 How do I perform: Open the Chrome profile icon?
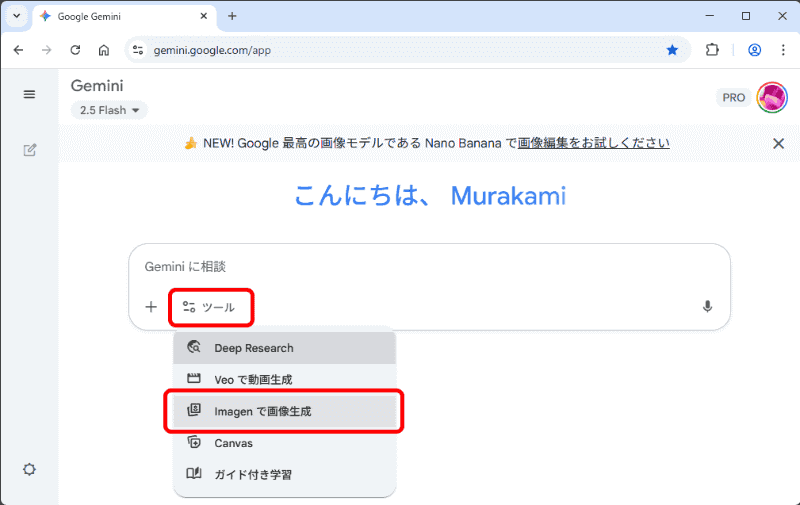coord(755,50)
